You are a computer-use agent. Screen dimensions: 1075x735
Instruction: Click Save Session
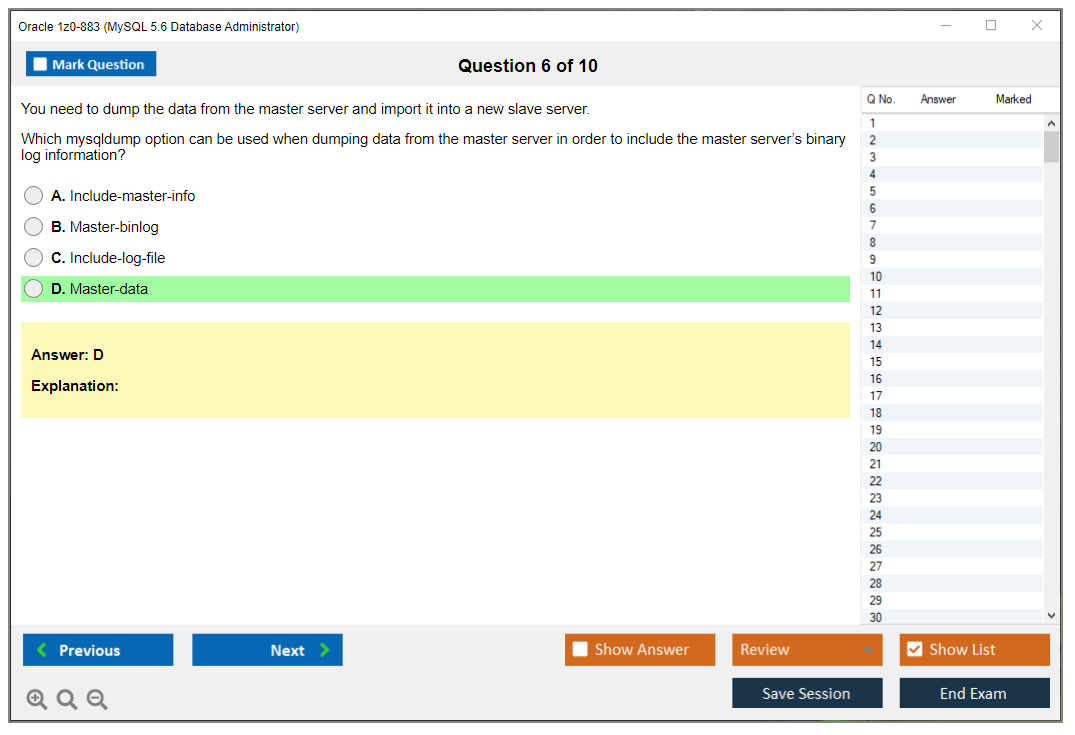pos(807,692)
